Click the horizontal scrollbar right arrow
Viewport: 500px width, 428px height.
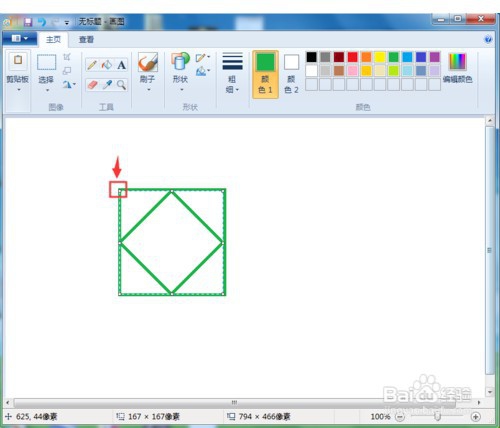(x=479, y=403)
